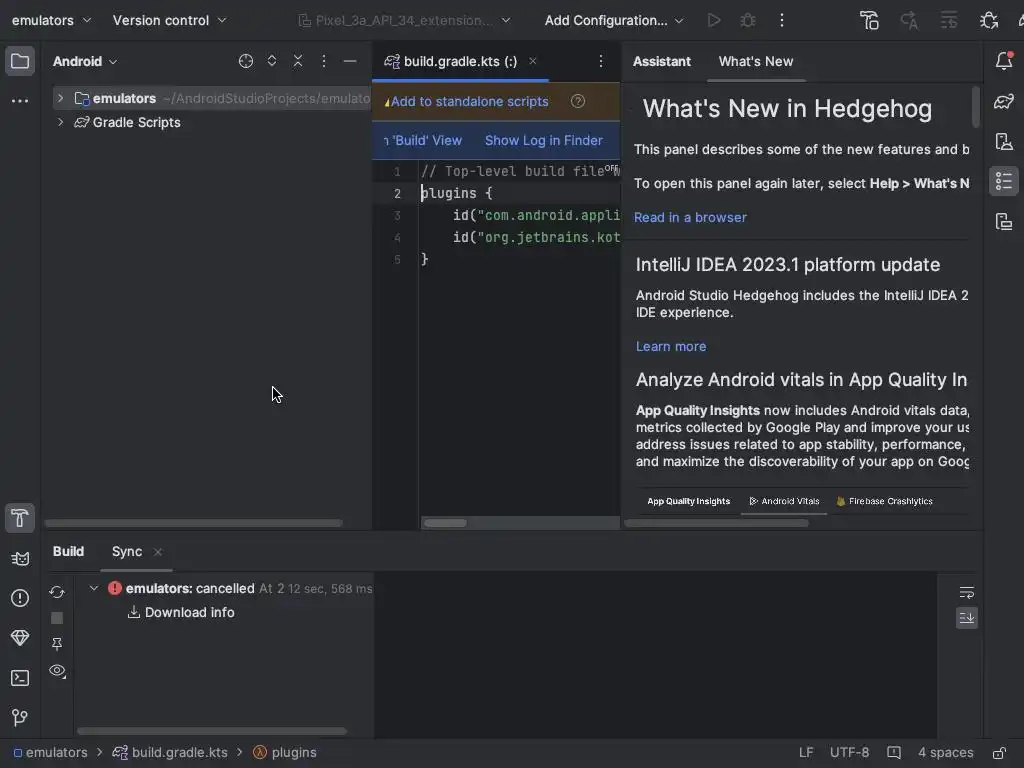Open More tool windows ellipsis

tap(20, 101)
